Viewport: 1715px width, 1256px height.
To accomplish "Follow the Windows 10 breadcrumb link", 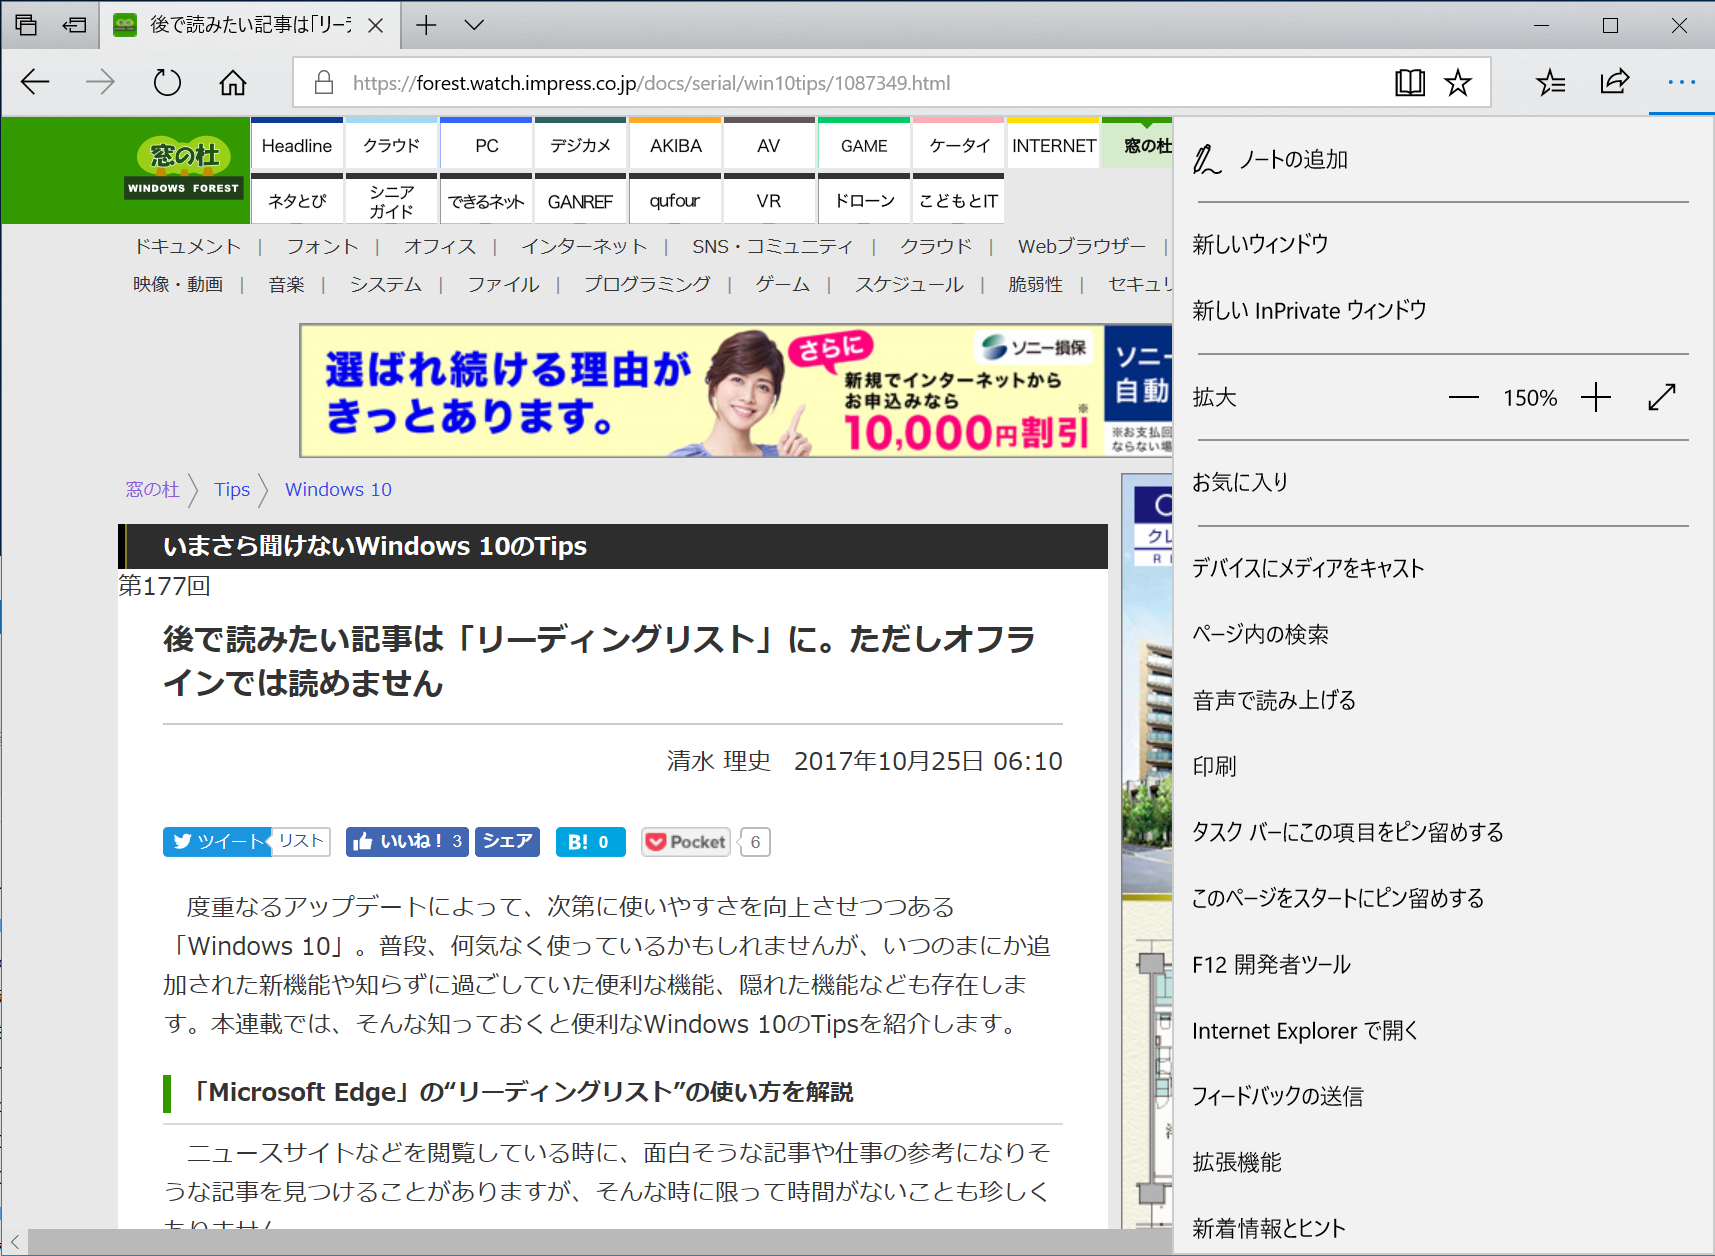I will [x=338, y=489].
